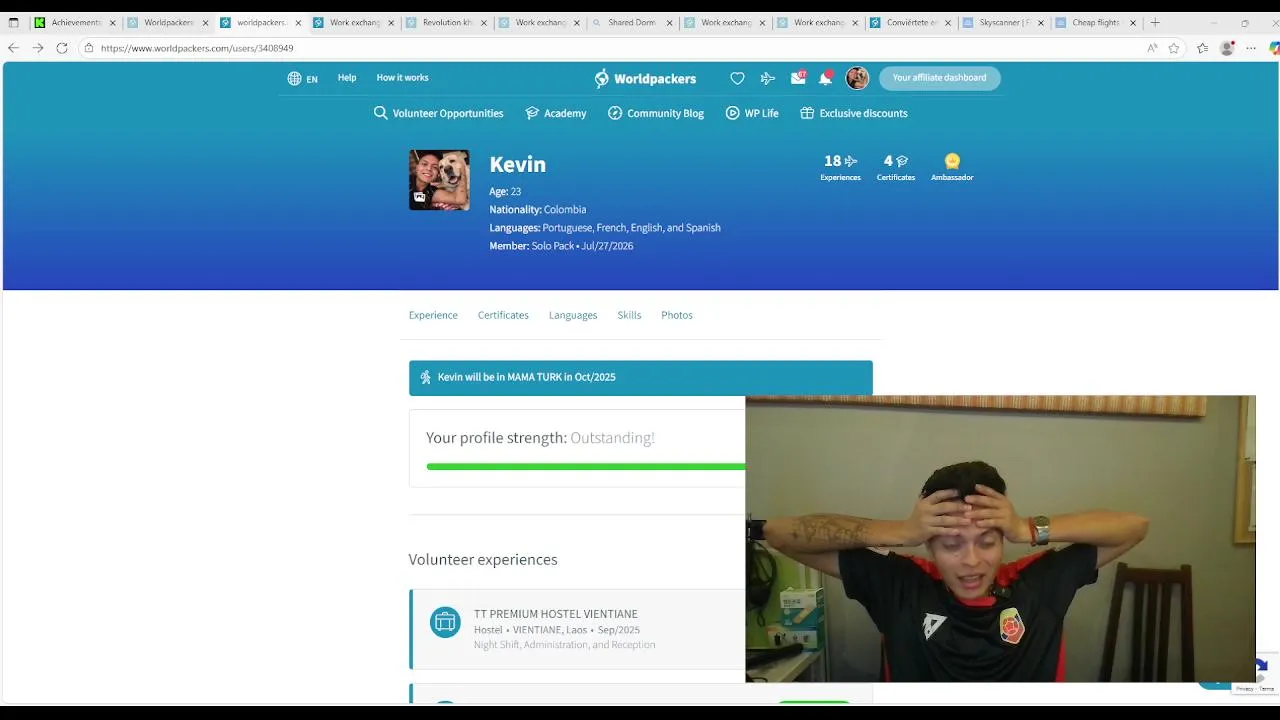This screenshot has height=720, width=1280.
Task: Open the trips airplane icon in header
Action: (768, 78)
